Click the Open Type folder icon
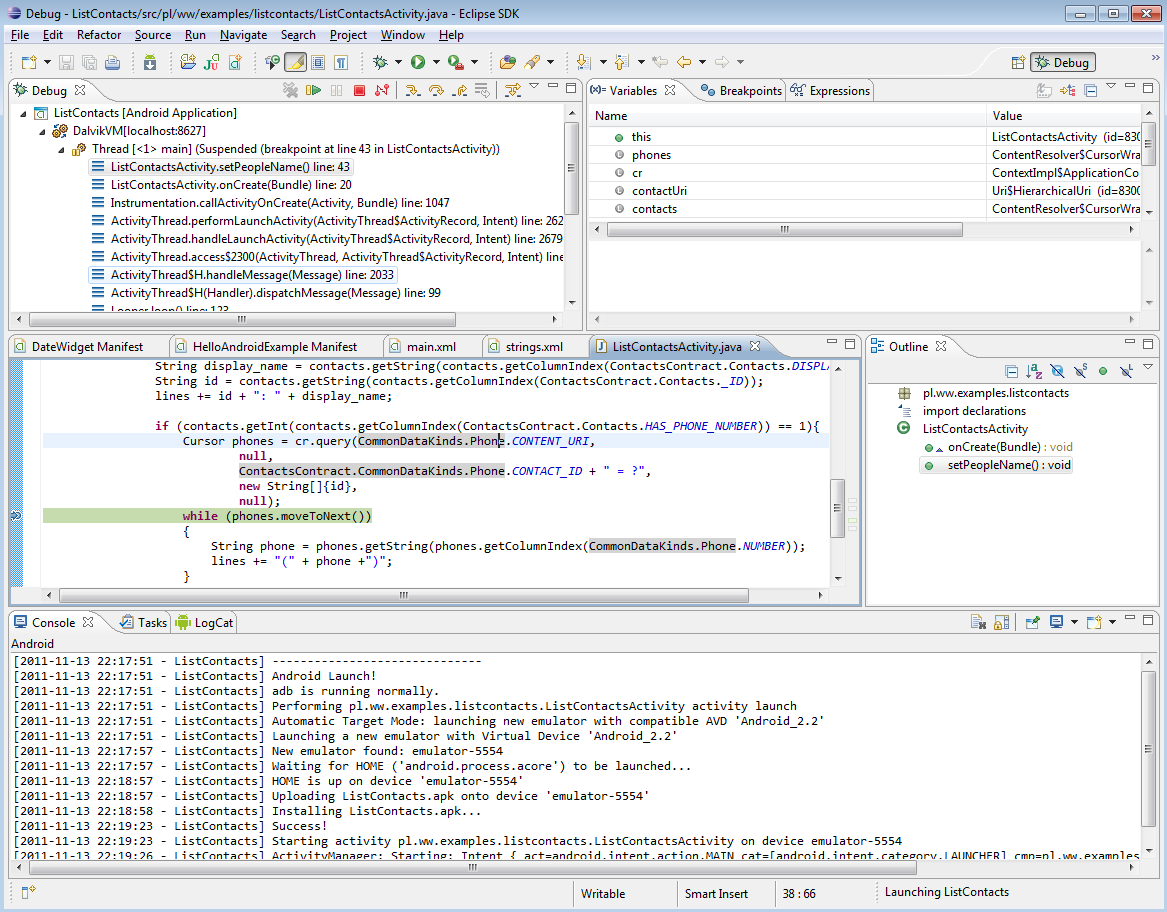Image resolution: width=1167 pixels, height=912 pixels. pyautogui.click(x=508, y=63)
